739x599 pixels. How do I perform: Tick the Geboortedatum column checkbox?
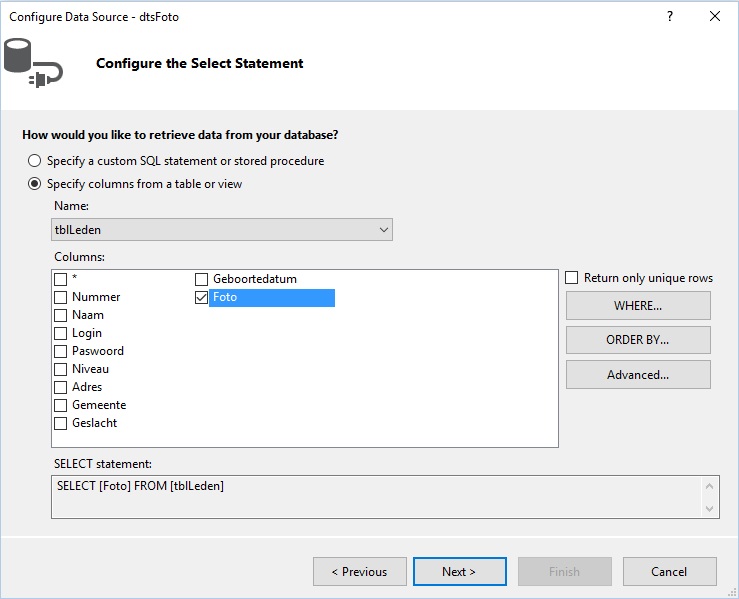coord(201,279)
